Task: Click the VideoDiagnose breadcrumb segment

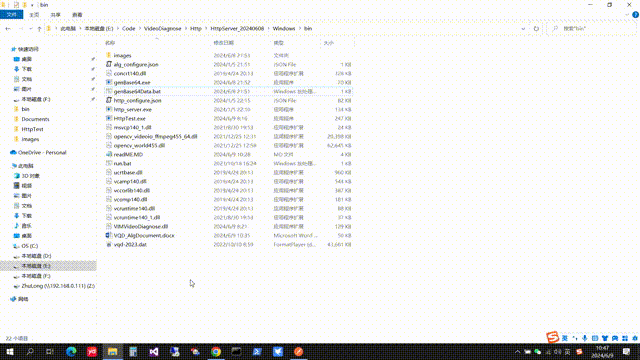Action: pyautogui.click(x=162, y=29)
